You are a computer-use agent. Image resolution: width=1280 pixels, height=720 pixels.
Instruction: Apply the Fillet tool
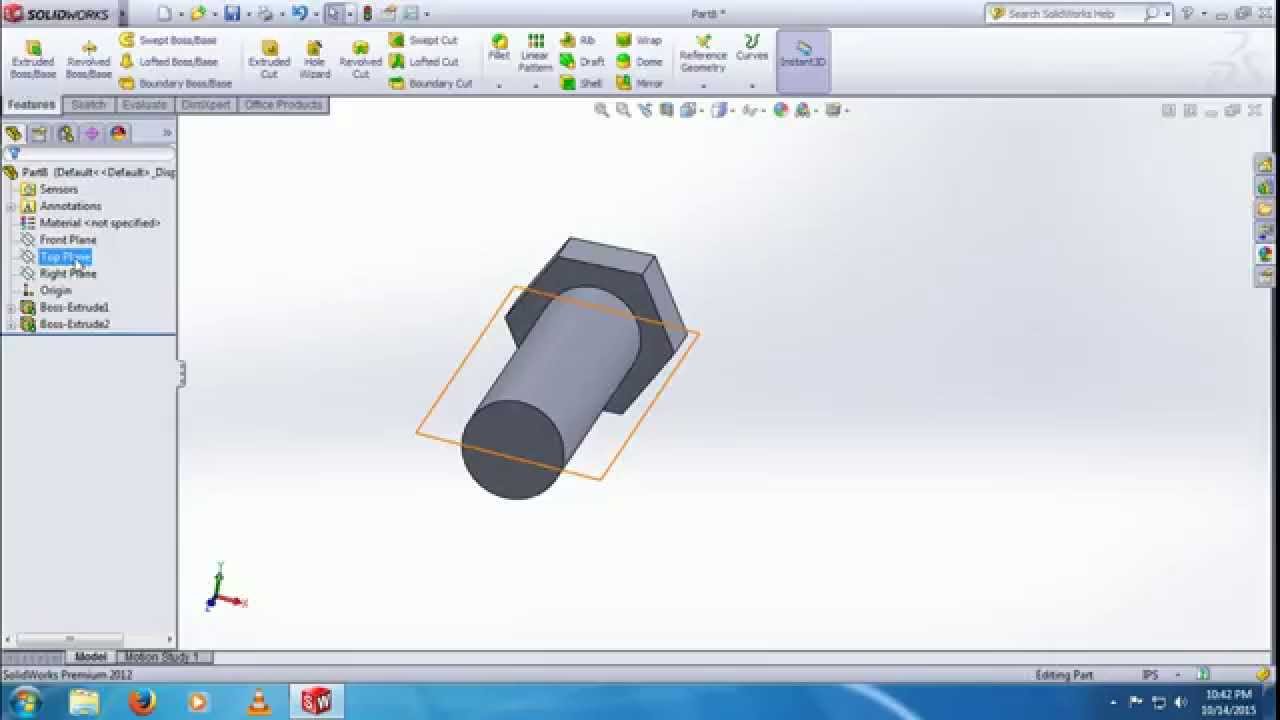[499, 48]
